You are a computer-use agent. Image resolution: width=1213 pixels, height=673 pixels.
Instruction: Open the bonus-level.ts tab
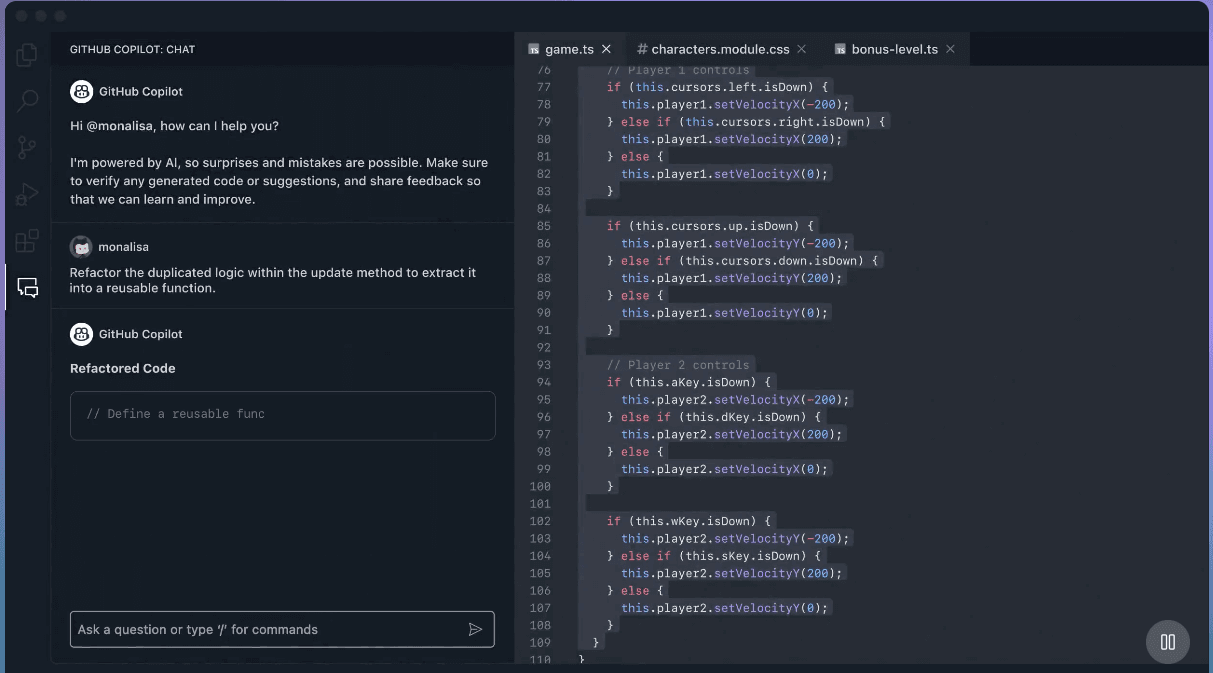[x=894, y=49]
